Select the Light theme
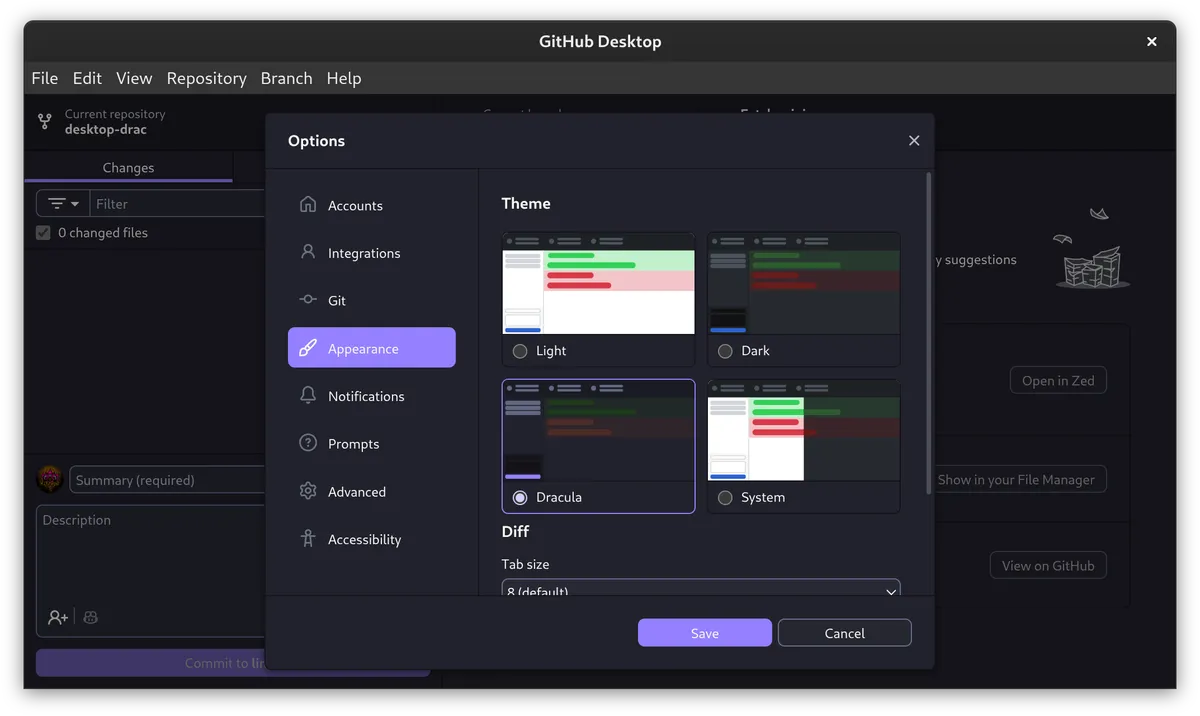Viewport: 1200px width, 716px height. (x=519, y=351)
